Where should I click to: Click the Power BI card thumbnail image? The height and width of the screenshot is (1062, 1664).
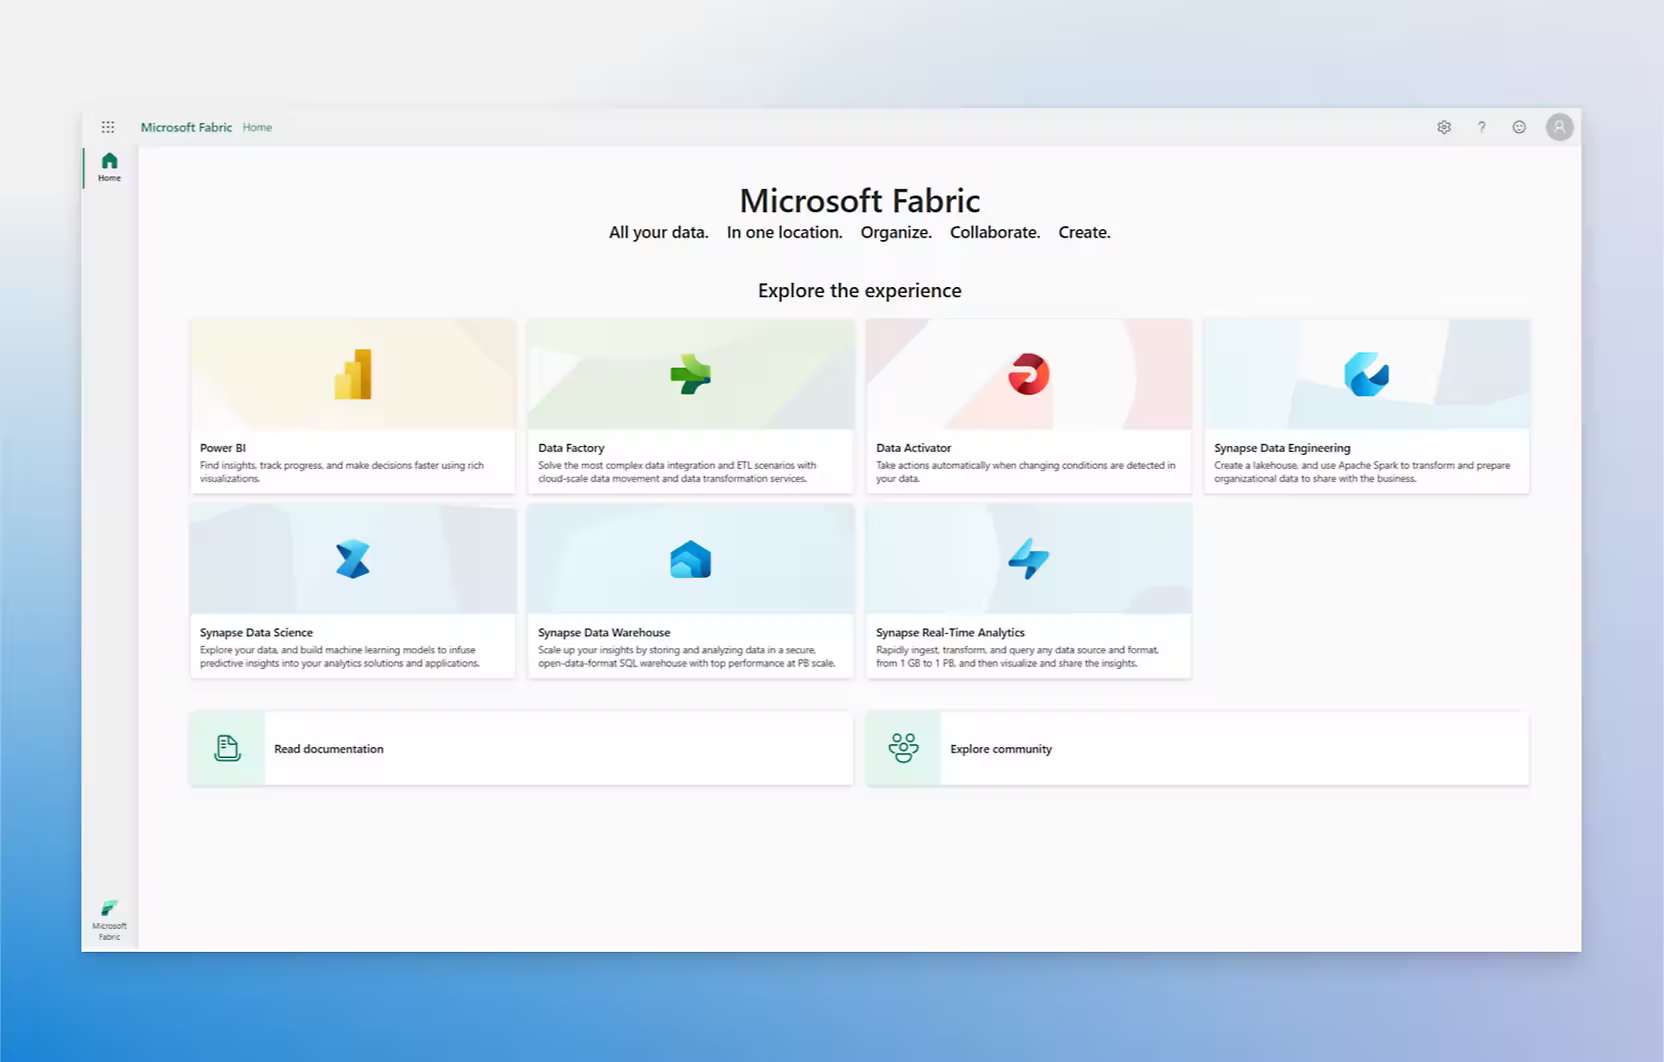point(352,374)
